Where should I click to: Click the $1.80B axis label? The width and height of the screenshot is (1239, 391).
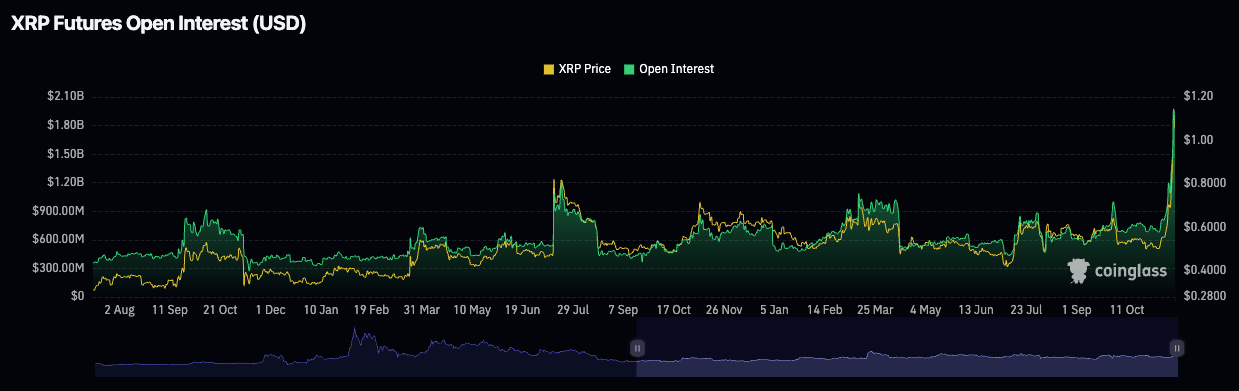66,125
